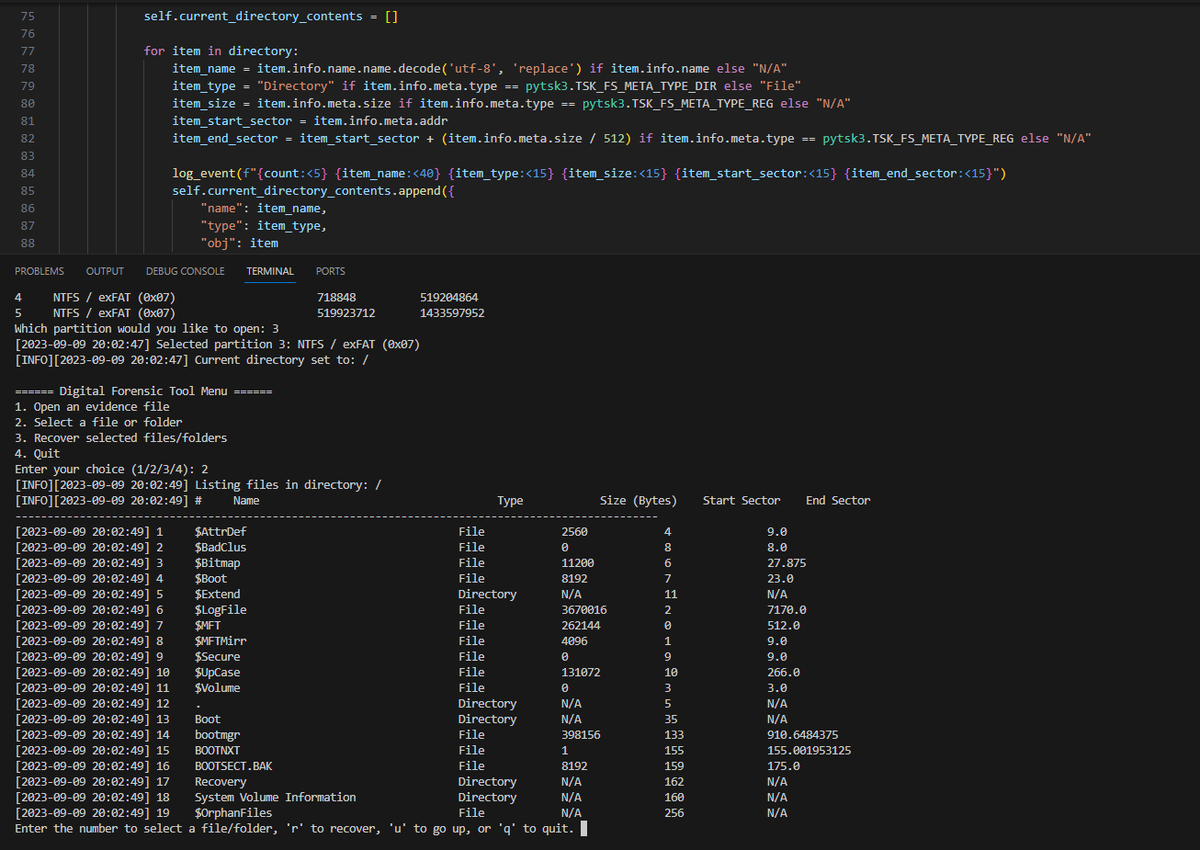This screenshot has width=1200, height=850.
Task: Click the $Extend directory name
Action: click(217, 594)
